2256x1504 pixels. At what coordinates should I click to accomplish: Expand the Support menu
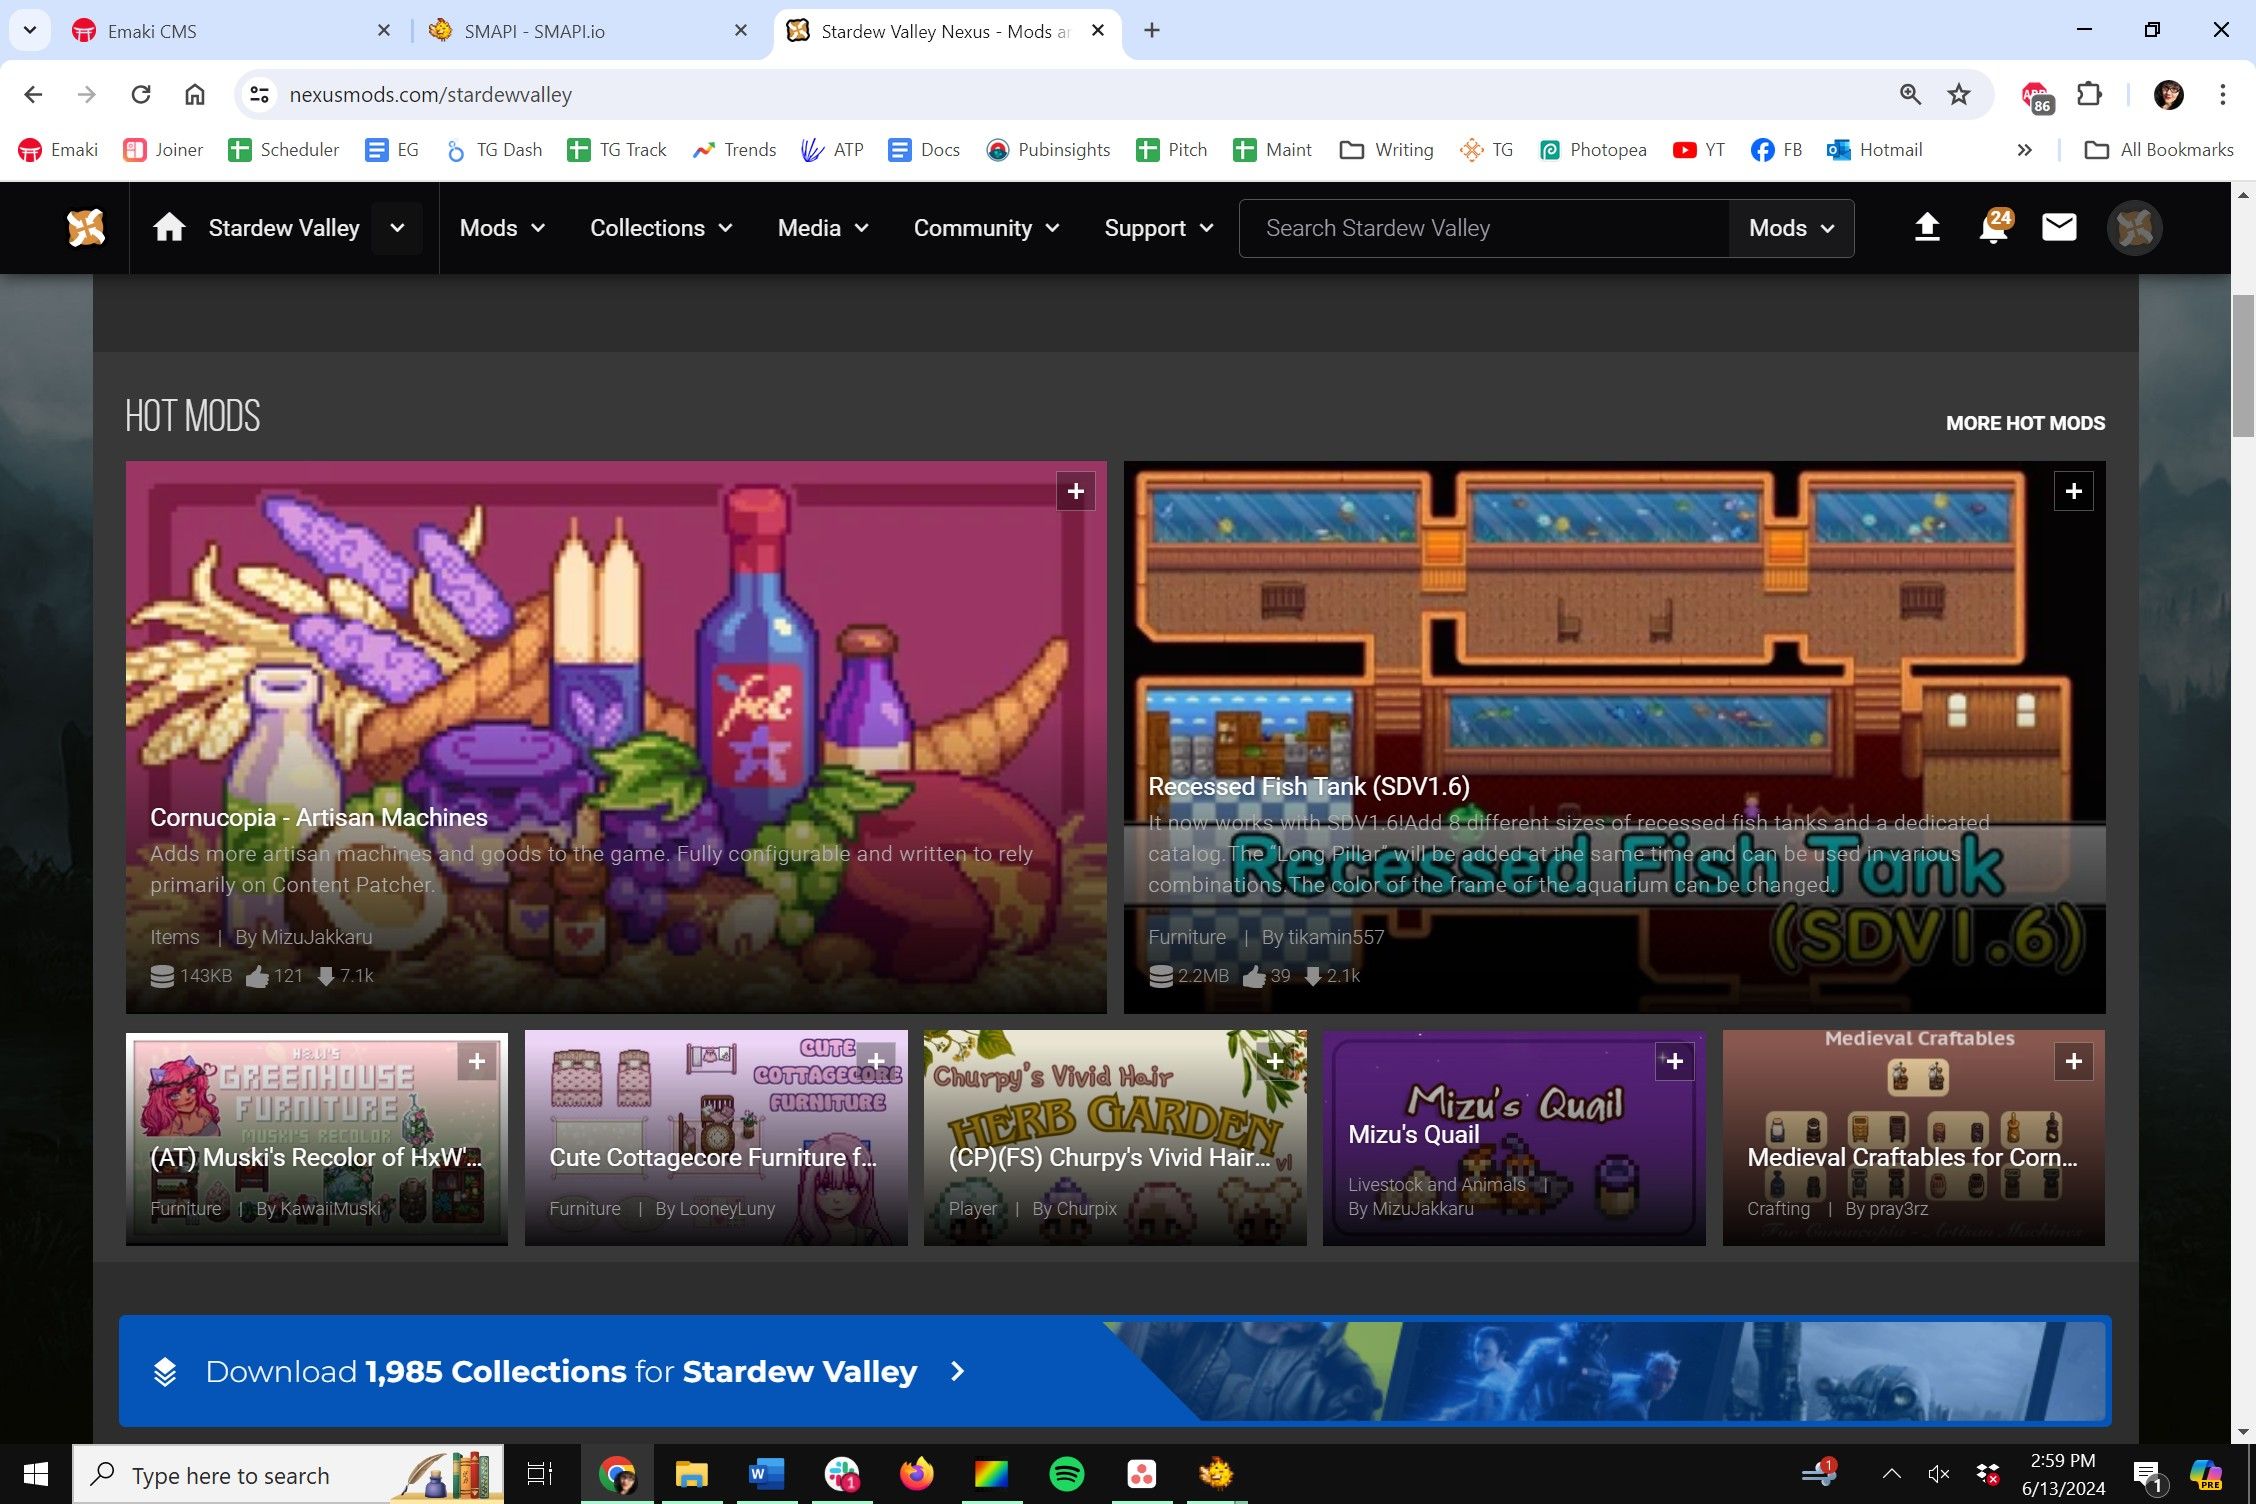[1158, 228]
